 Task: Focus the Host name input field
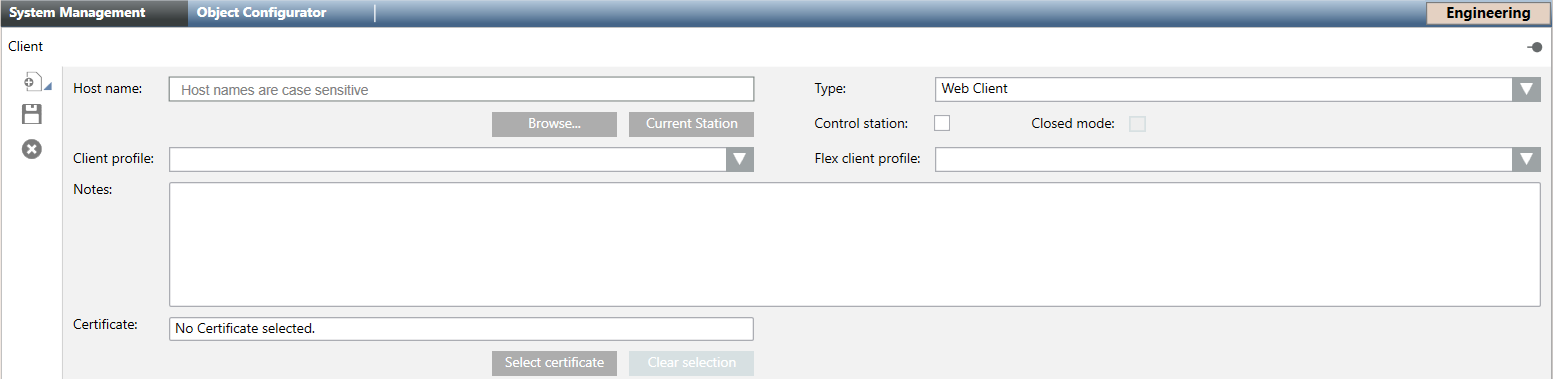click(x=461, y=90)
